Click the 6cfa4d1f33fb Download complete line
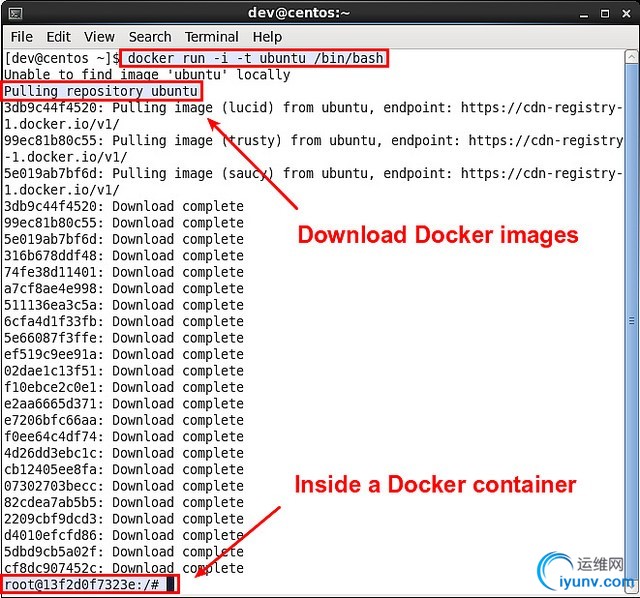This screenshot has height=598, width=640. pyautogui.click(x=124, y=321)
